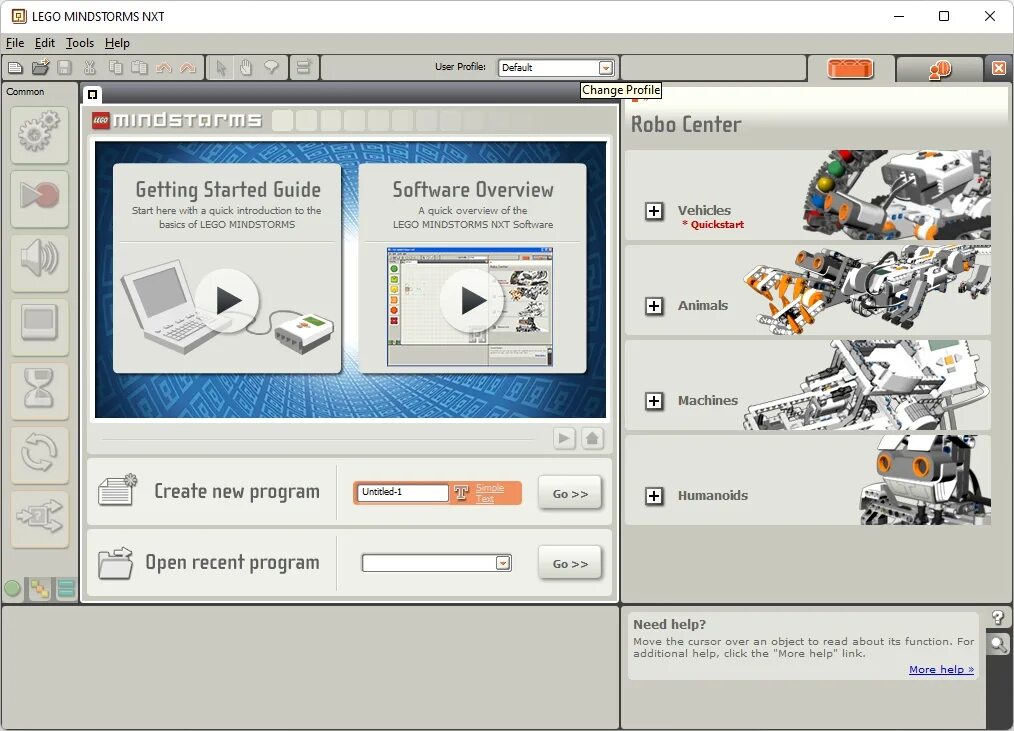
Task: Click the Untitled-1 program name field
Action: 402,492
